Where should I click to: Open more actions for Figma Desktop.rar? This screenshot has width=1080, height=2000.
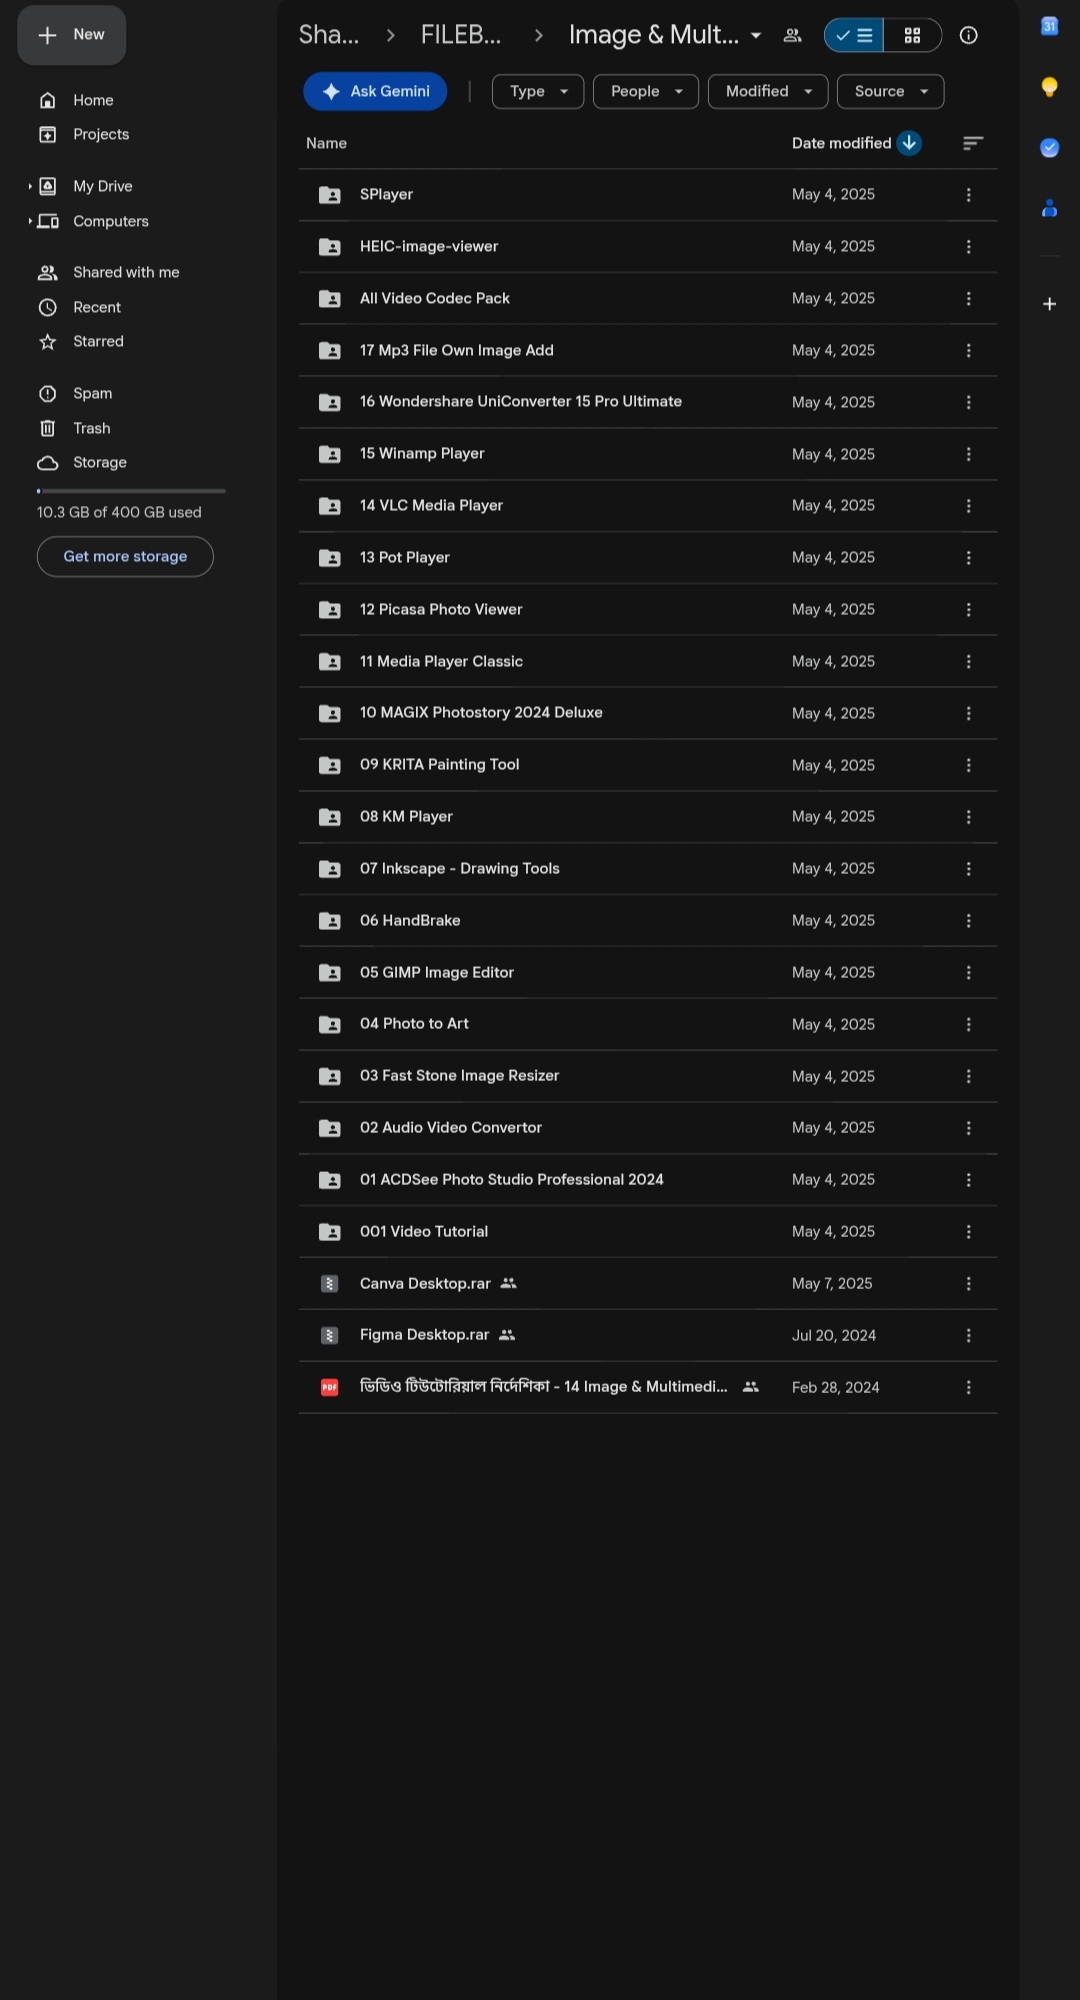coord(968,1335)
